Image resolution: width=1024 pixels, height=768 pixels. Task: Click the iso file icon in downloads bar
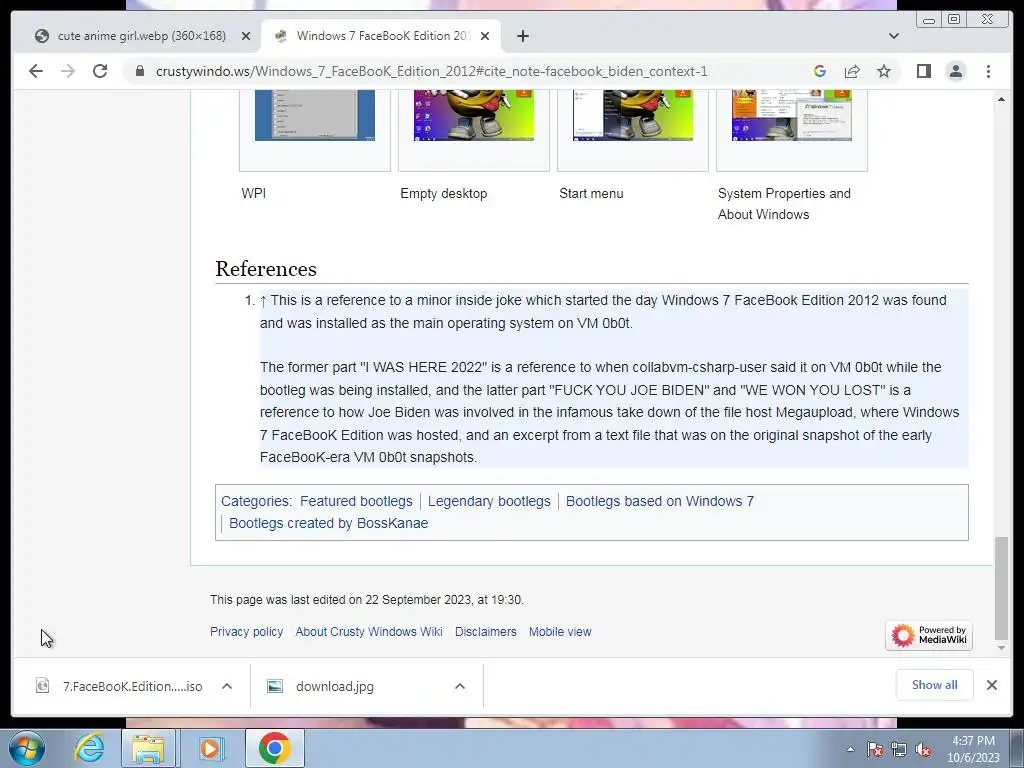click(42, 686)
